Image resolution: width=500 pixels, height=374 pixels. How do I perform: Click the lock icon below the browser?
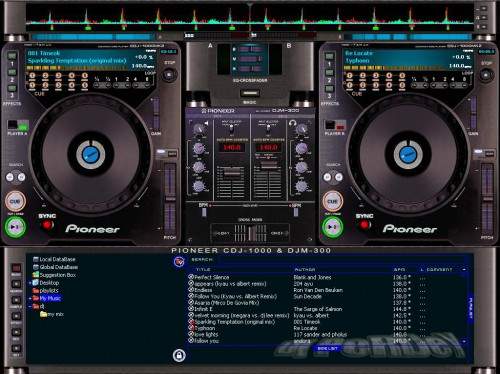pos(179,355)
